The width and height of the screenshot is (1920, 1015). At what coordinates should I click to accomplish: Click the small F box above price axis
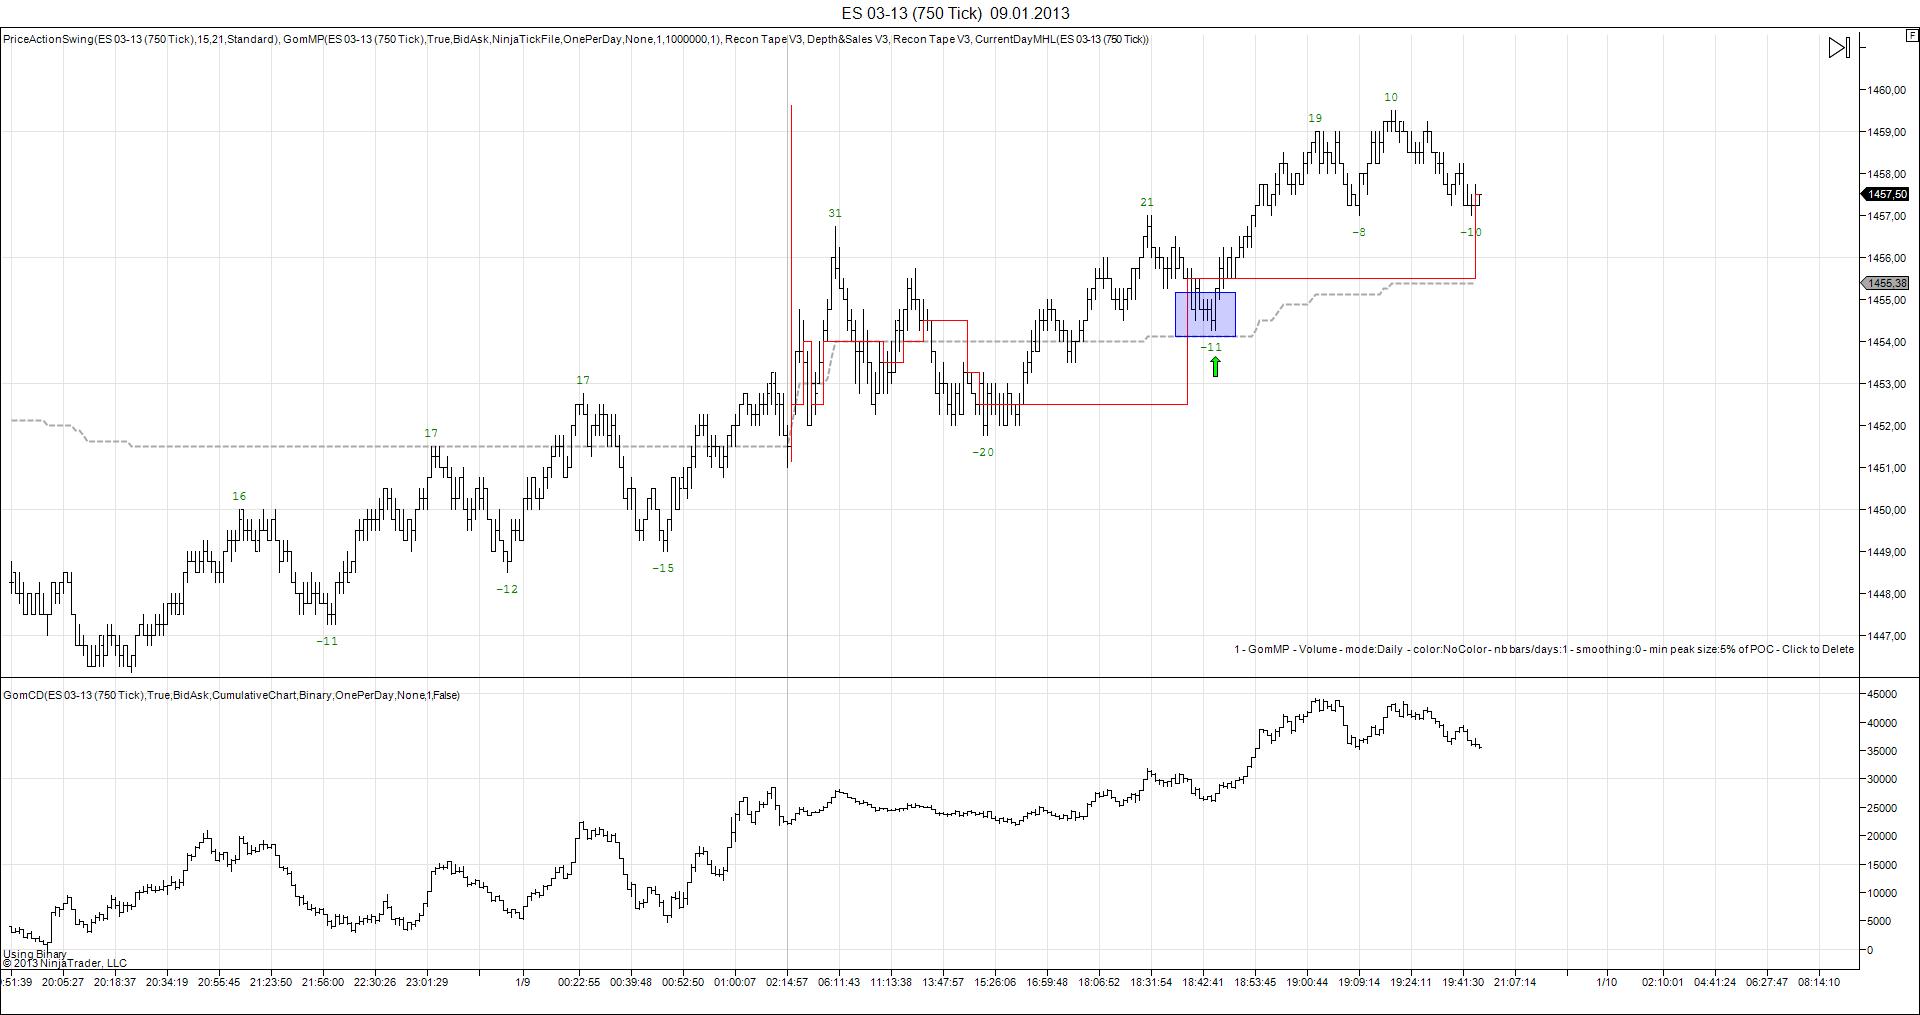coord(1913,35)
